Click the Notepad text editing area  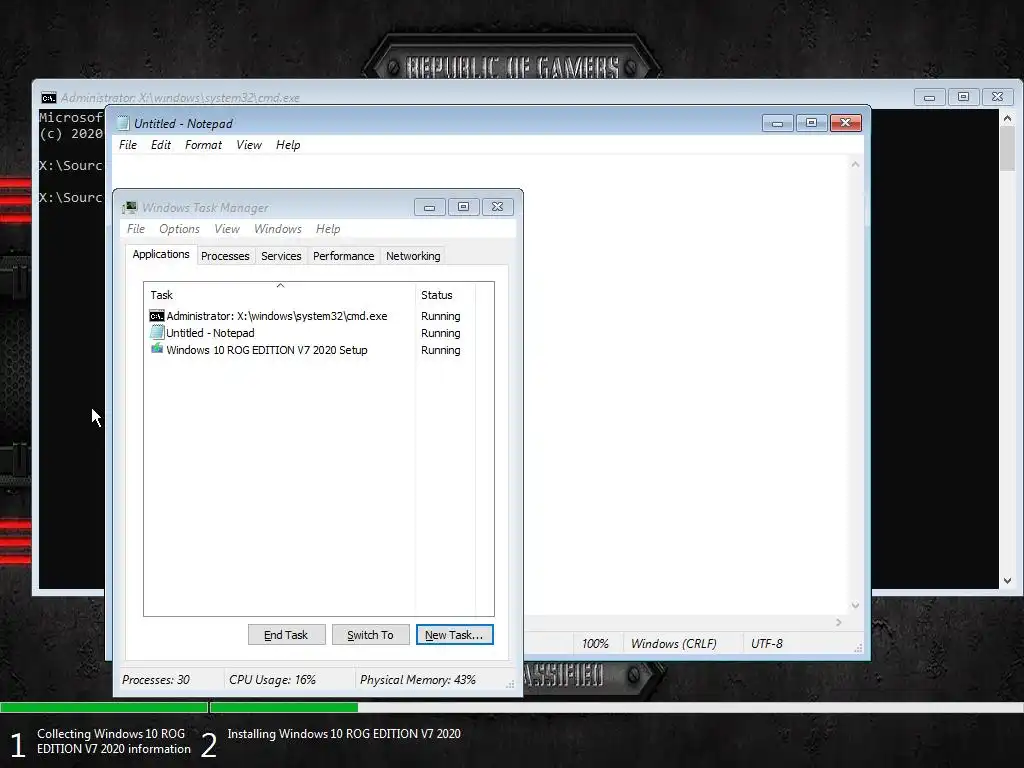click(686, 385)
